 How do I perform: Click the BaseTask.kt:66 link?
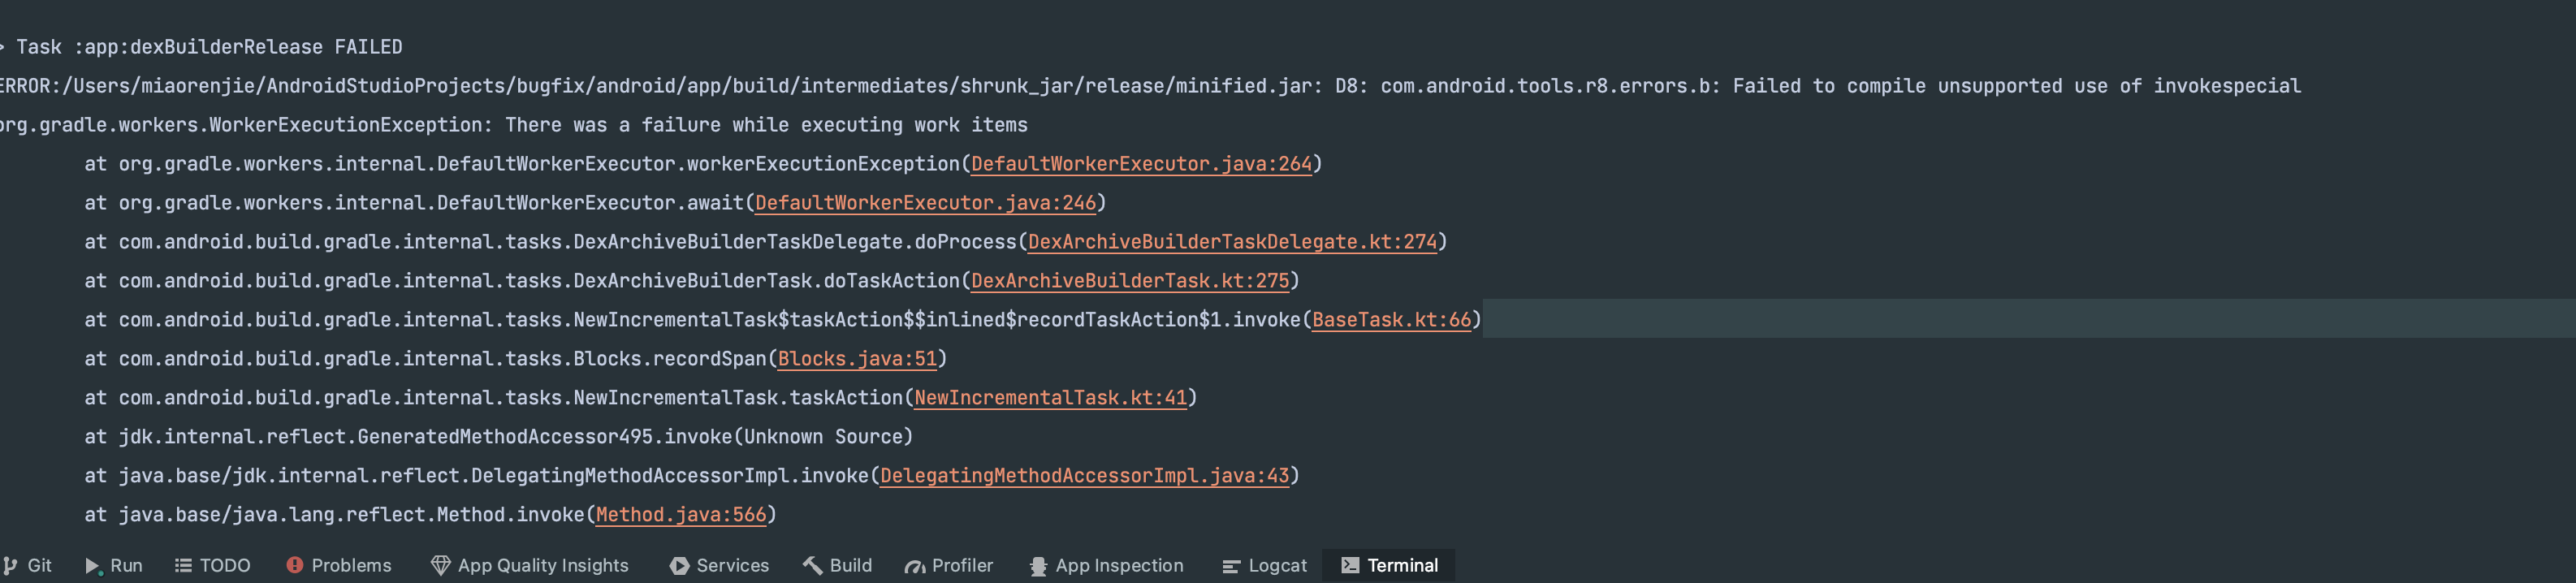click(1391, 320)
